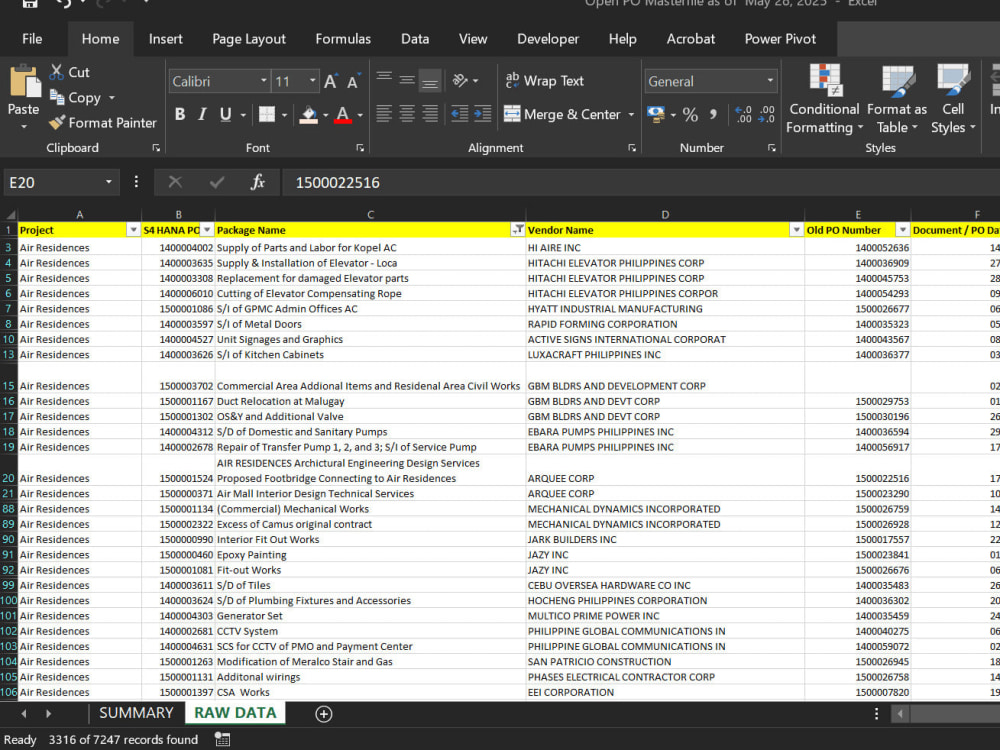This screenshot has width=1000, height=750.
Task: Open the Font dialog launcher
Action: click(360, 148)
